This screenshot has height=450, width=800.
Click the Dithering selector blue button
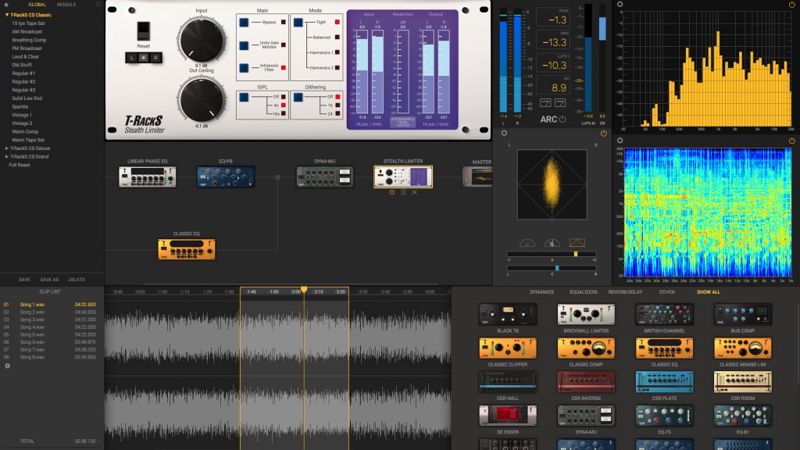click(298, 97)
